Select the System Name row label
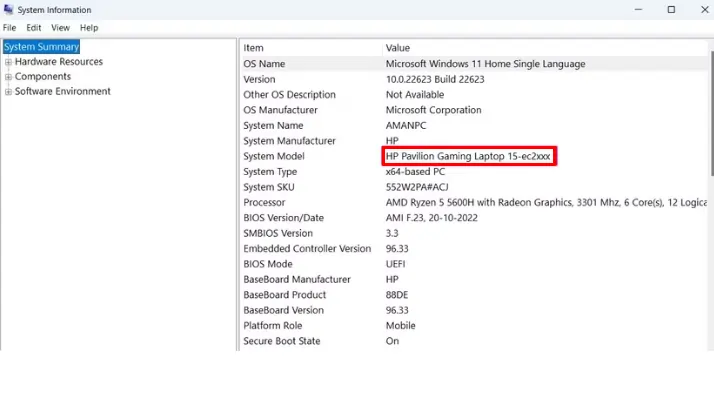Image resolution: width=714 pixels, height=393 pixels. pyautogui.click(x=273, y=126)
